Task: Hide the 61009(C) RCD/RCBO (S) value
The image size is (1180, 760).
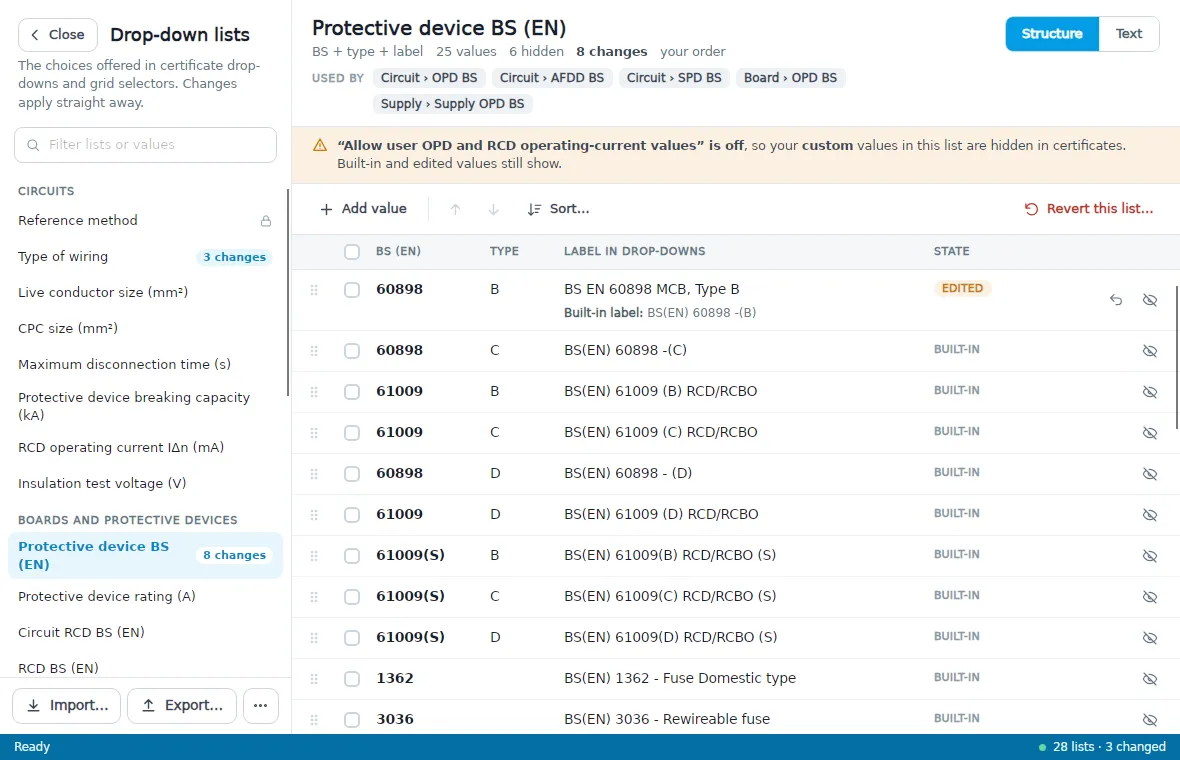Action: click(x=1150, y=597)
